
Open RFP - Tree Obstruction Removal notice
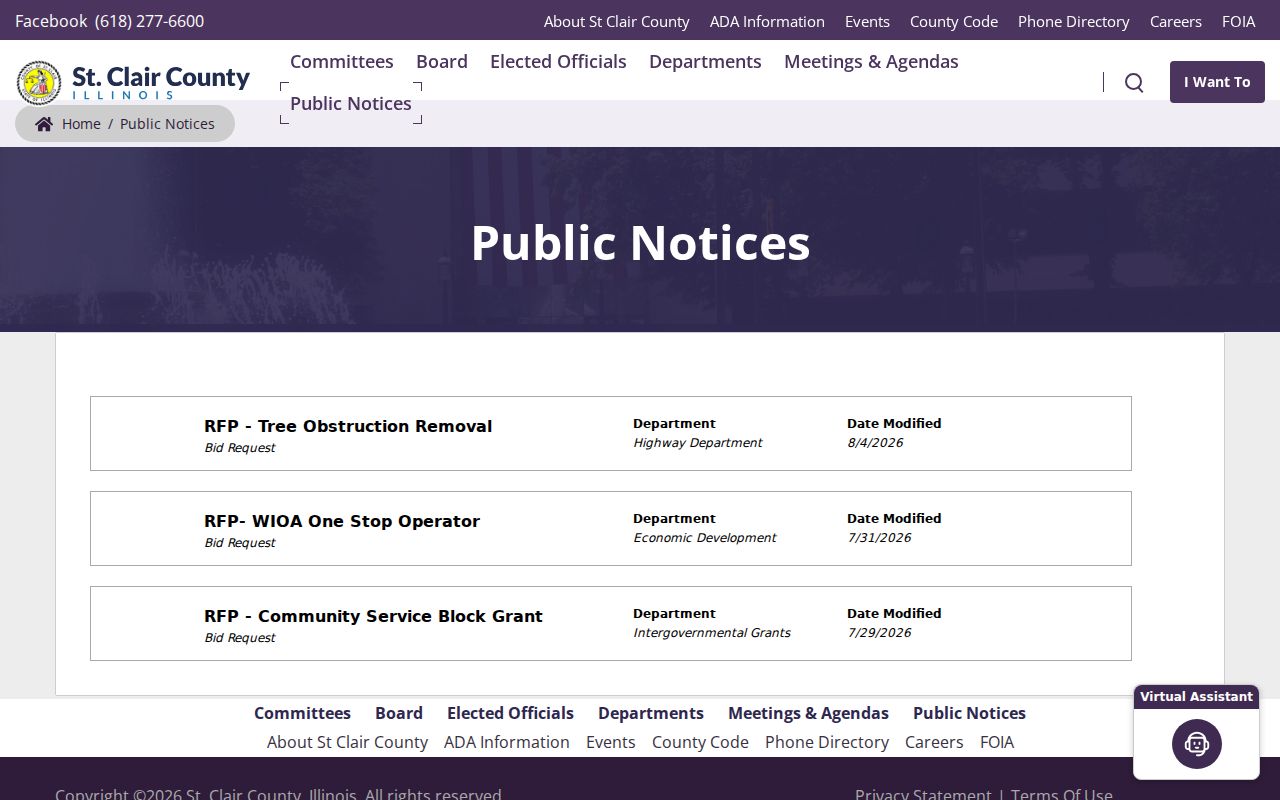(348, 426)
